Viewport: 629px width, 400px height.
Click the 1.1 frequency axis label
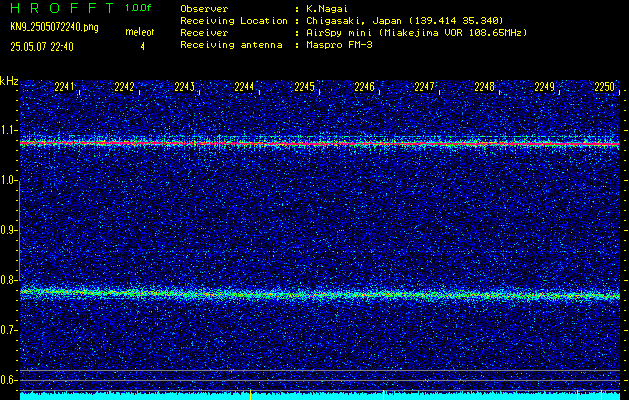point(9,130)
